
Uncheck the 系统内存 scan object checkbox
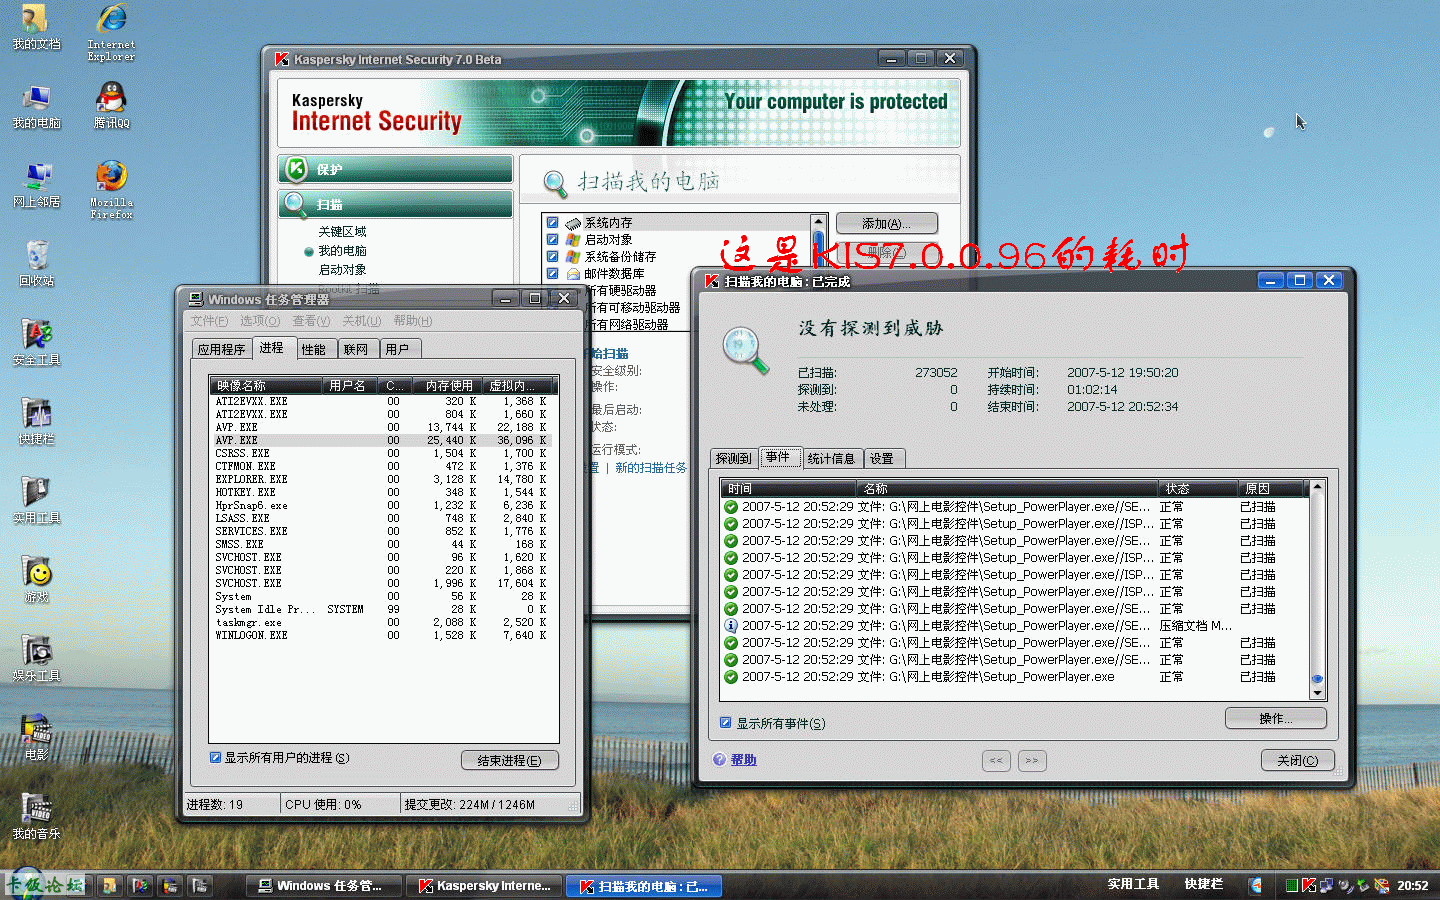[552, 223]
